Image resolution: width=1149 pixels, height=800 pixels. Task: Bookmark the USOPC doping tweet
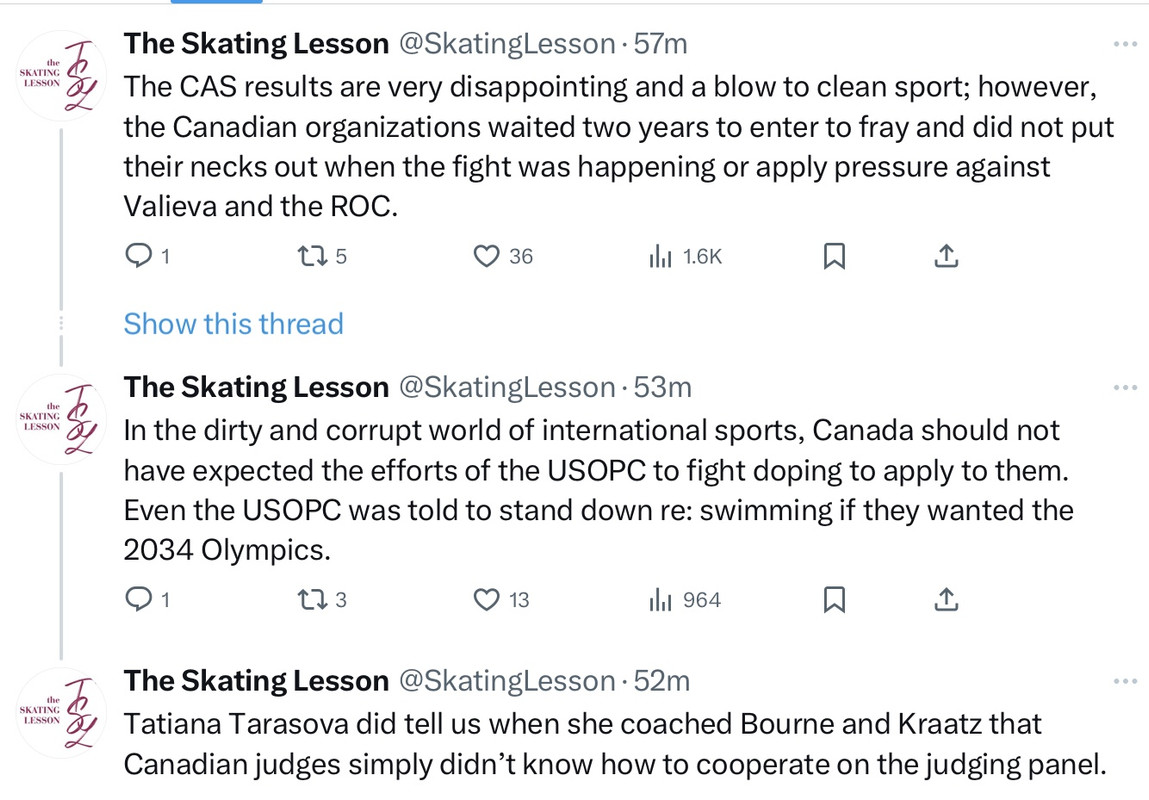[x=835, y=599]
